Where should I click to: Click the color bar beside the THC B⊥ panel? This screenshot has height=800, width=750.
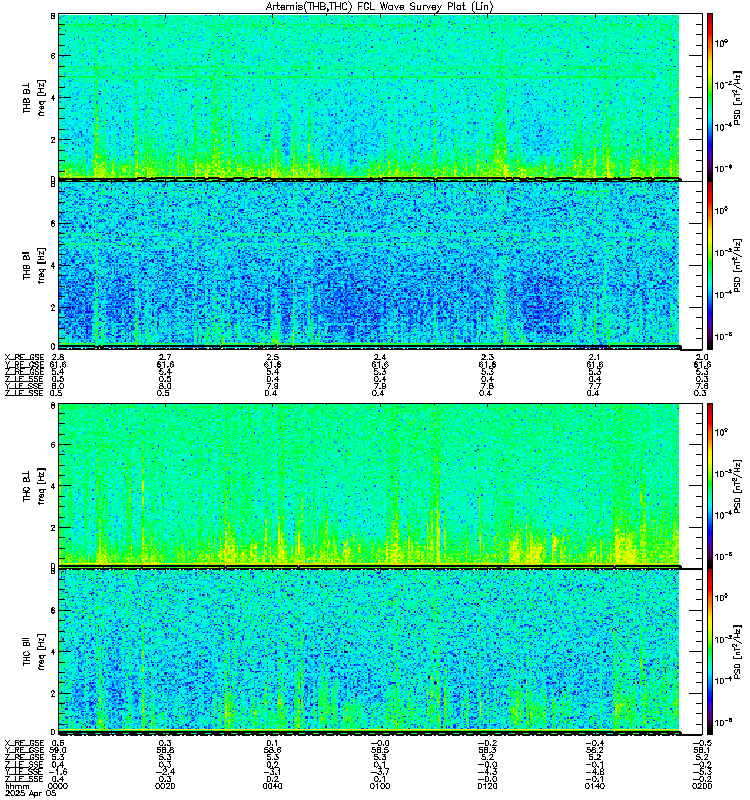(x=710, y=486)
